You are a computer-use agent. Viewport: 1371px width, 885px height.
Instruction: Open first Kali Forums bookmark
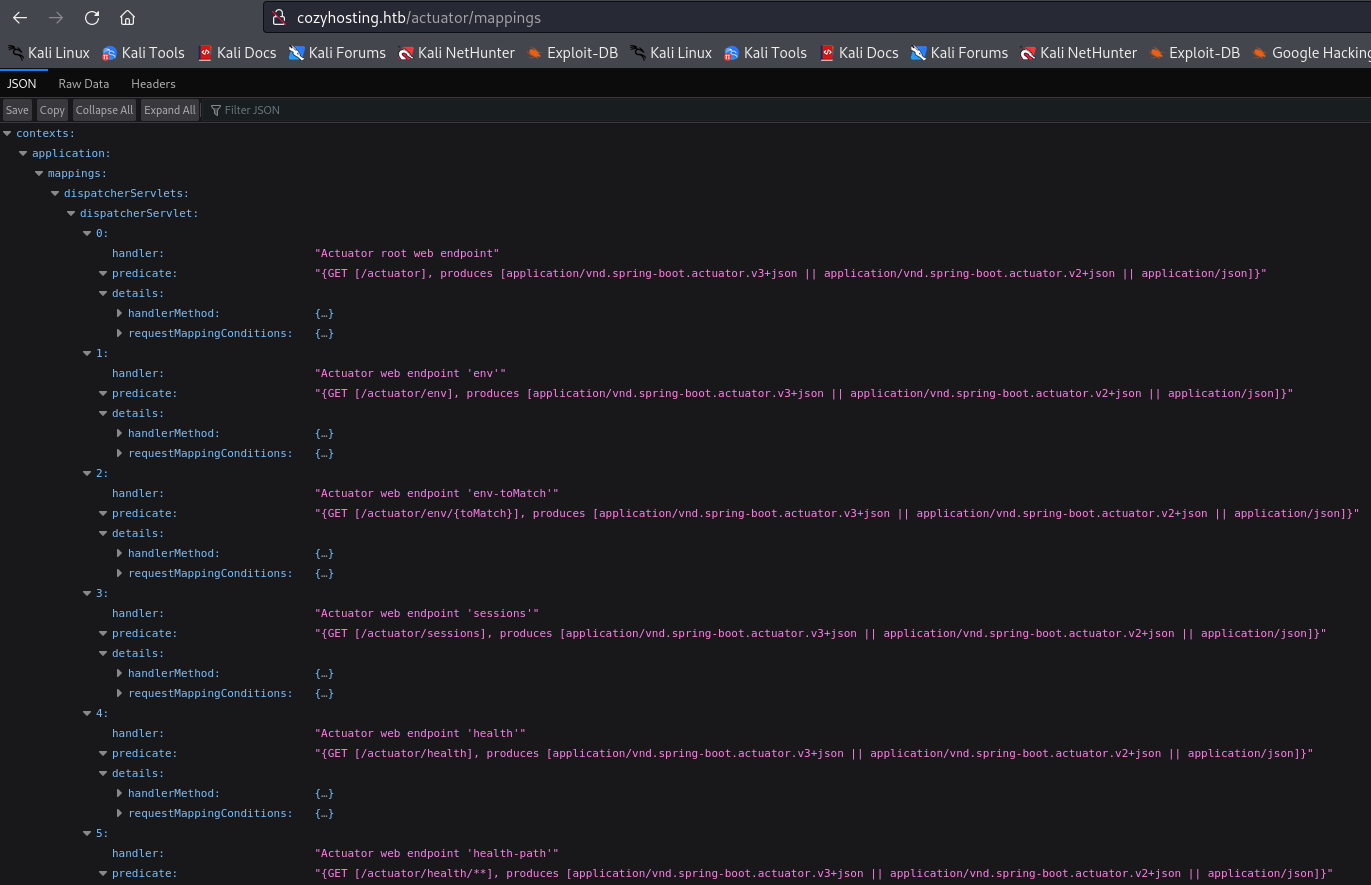click(x=337, y=53)
